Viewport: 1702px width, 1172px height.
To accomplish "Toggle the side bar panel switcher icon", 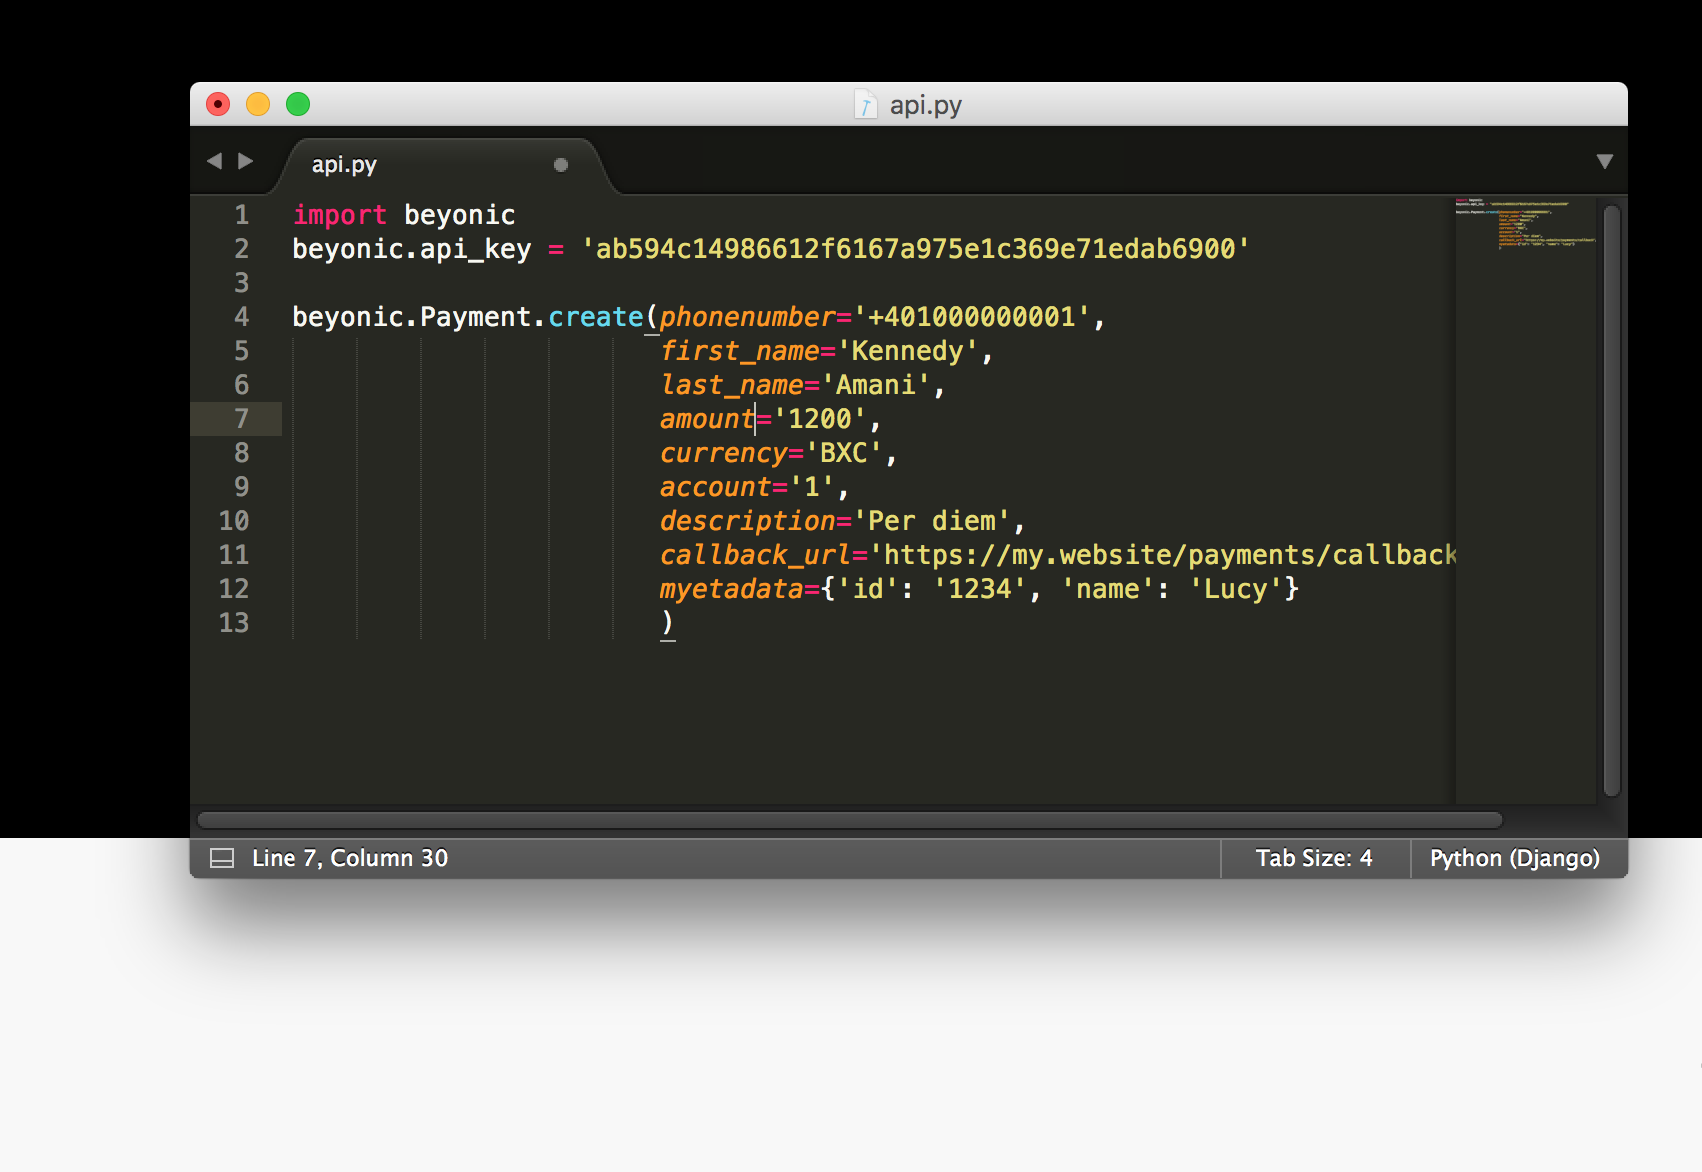I will point(222,858).
